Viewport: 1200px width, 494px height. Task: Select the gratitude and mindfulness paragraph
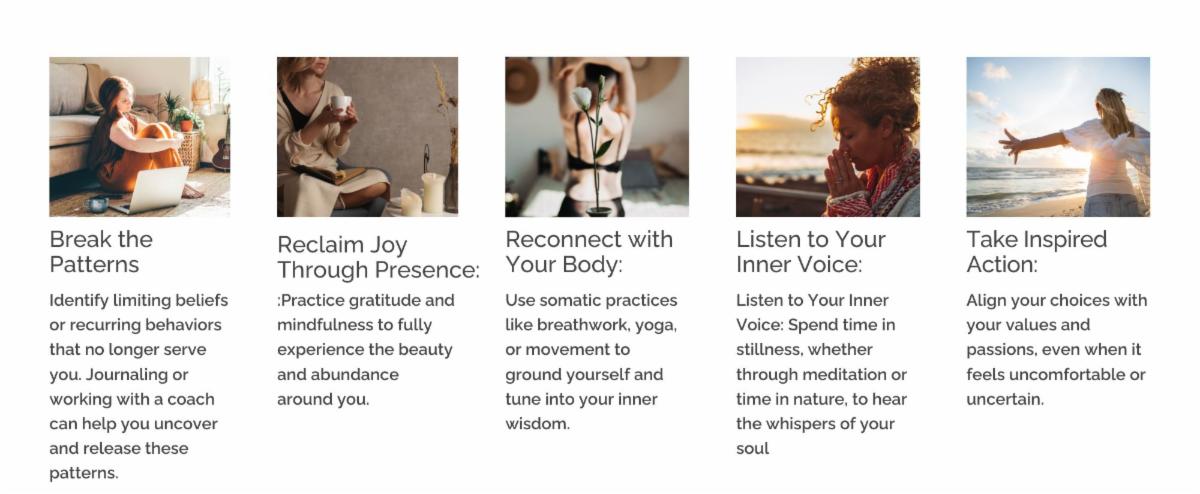pyautogui.click(x=366, y=349)
